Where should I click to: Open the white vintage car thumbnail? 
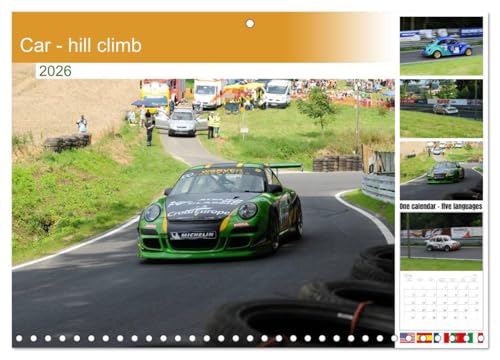pos(441,242)
